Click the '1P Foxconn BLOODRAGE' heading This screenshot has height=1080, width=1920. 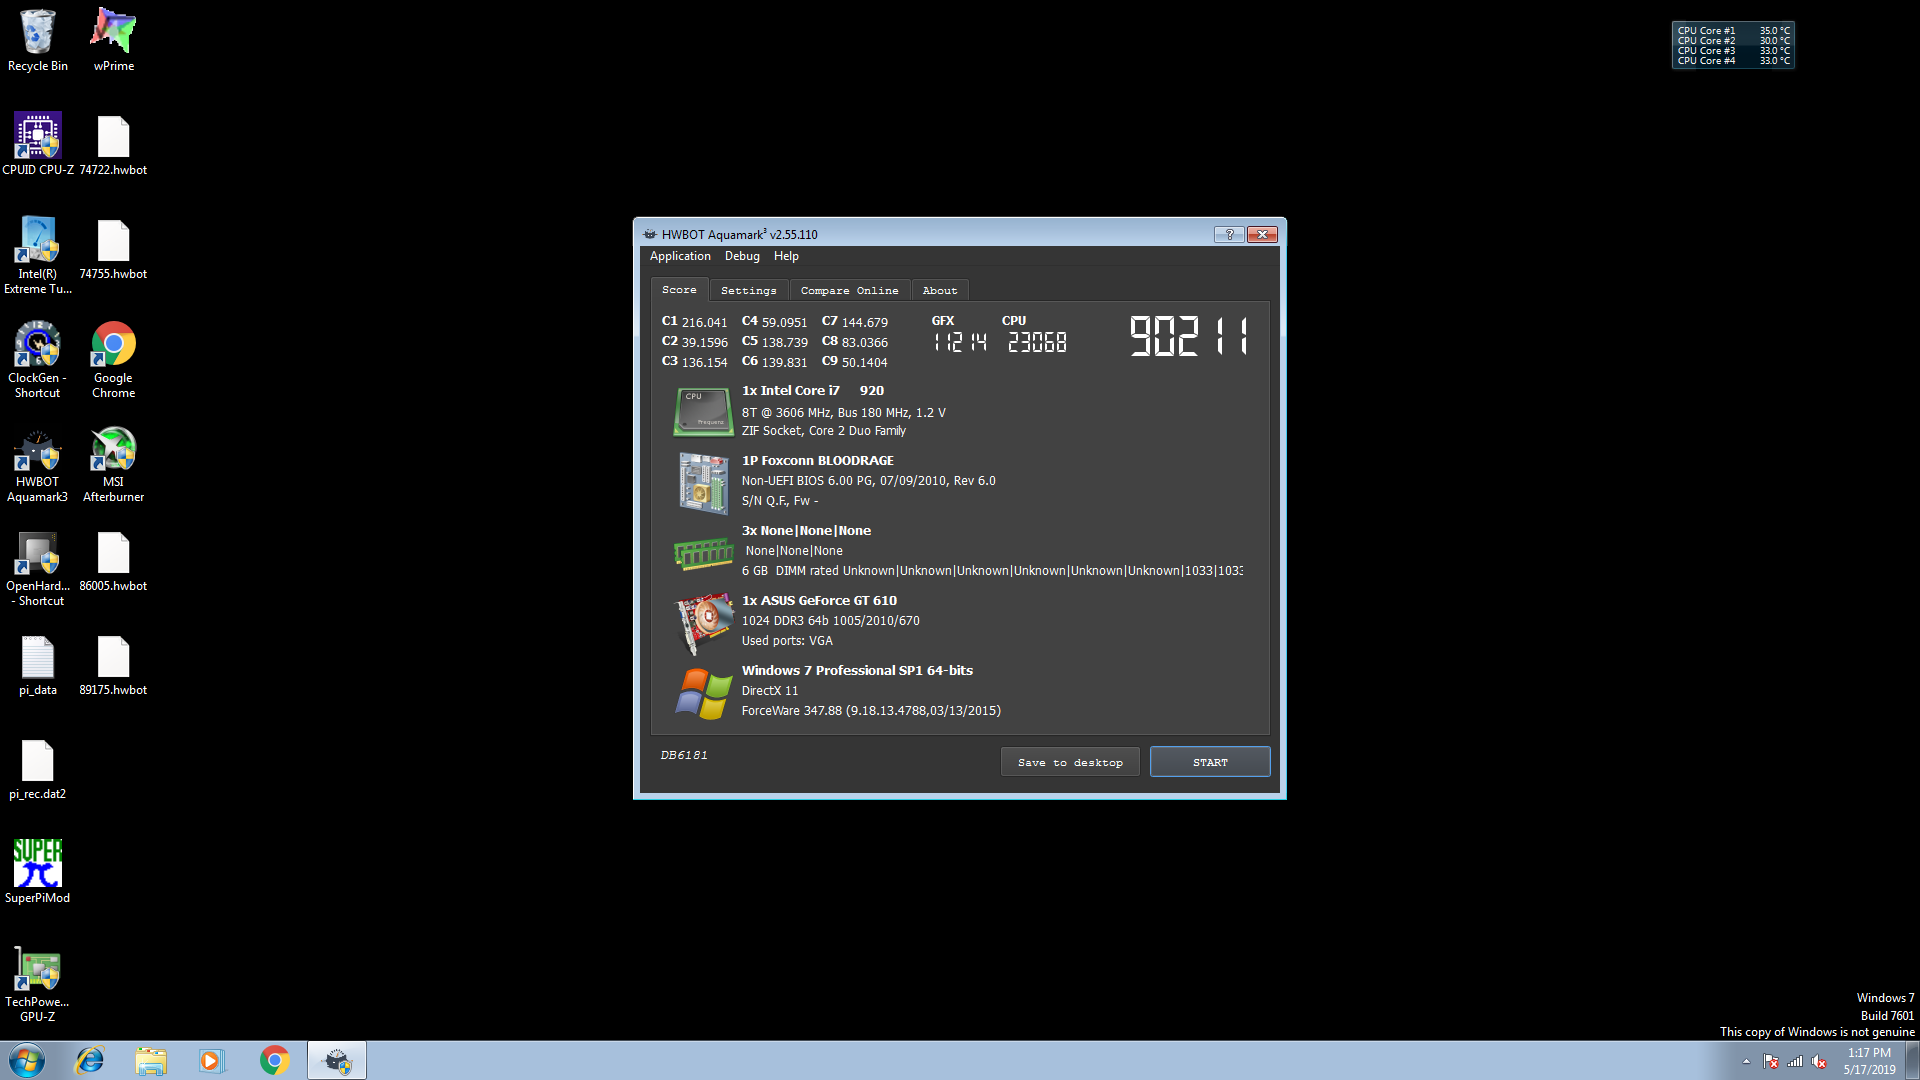click(x=817, y=460)
